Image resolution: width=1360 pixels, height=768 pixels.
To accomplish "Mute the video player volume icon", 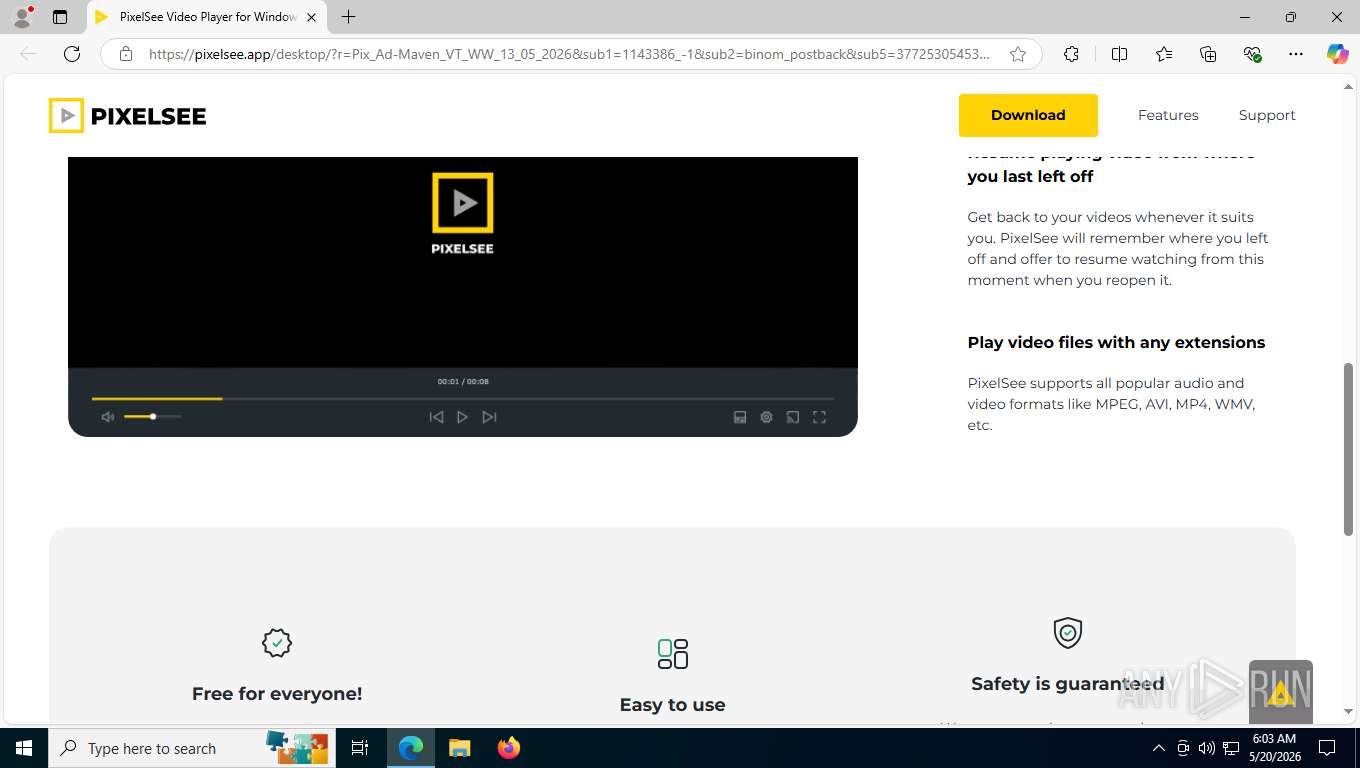I will pos(108,417).
